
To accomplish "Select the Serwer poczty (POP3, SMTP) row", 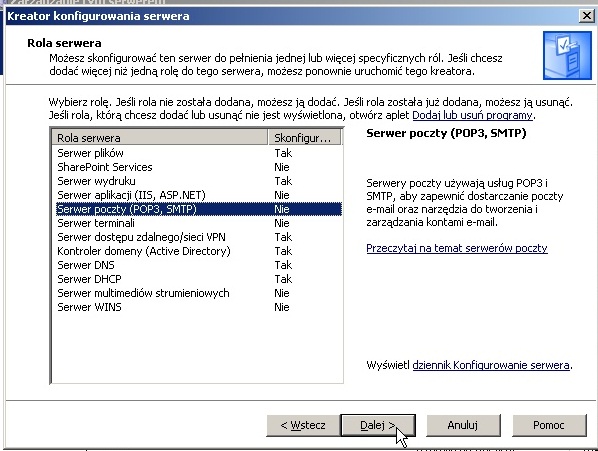I will point(199,209).
